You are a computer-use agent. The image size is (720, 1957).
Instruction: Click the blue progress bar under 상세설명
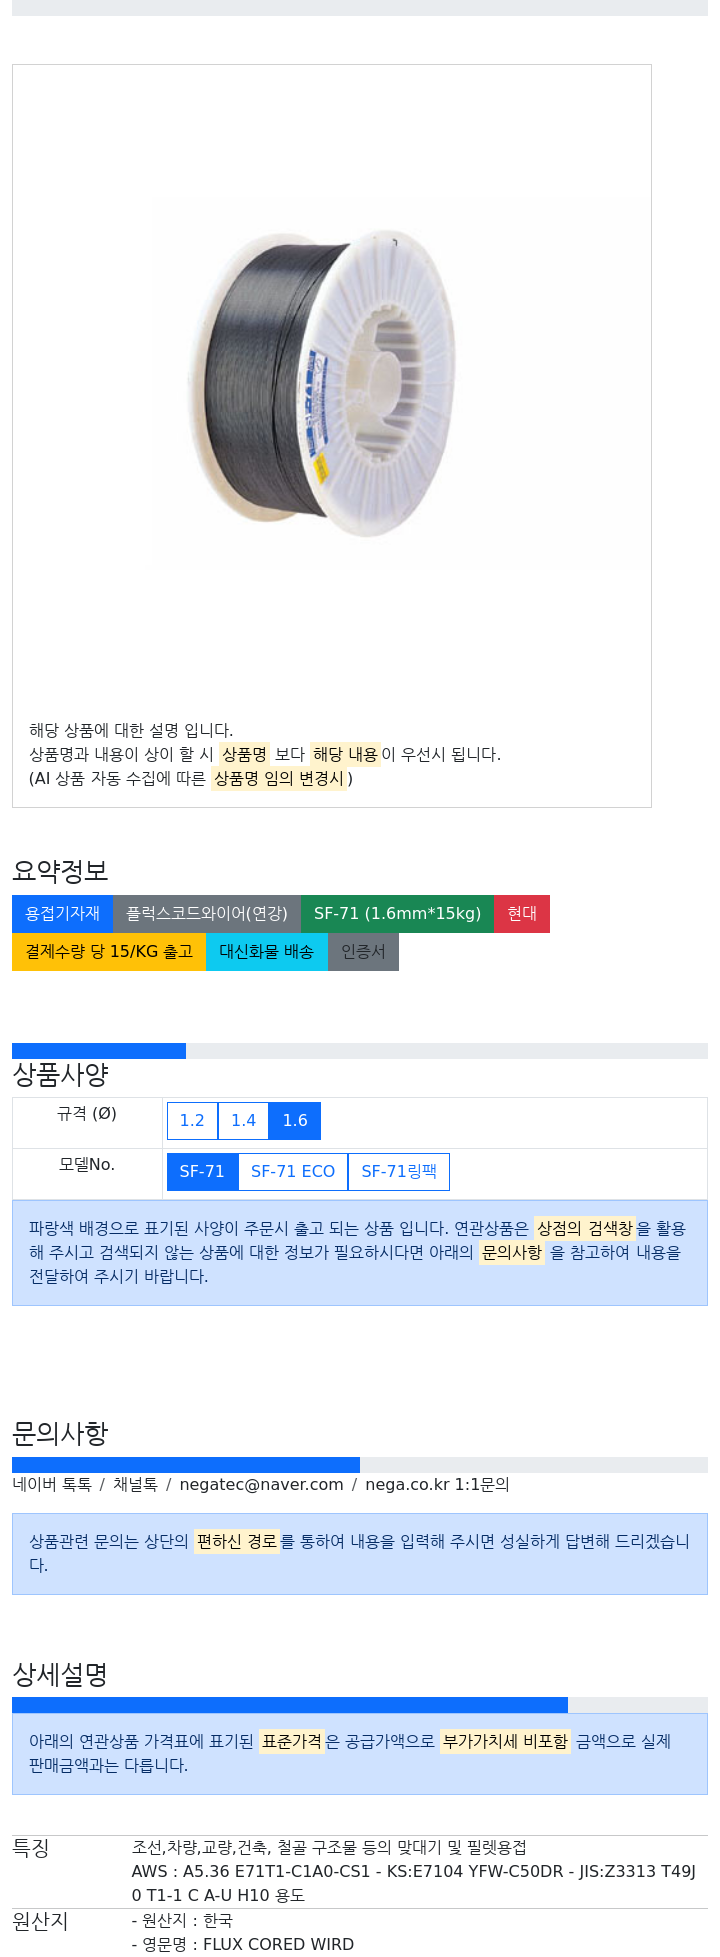[290, 1705]
